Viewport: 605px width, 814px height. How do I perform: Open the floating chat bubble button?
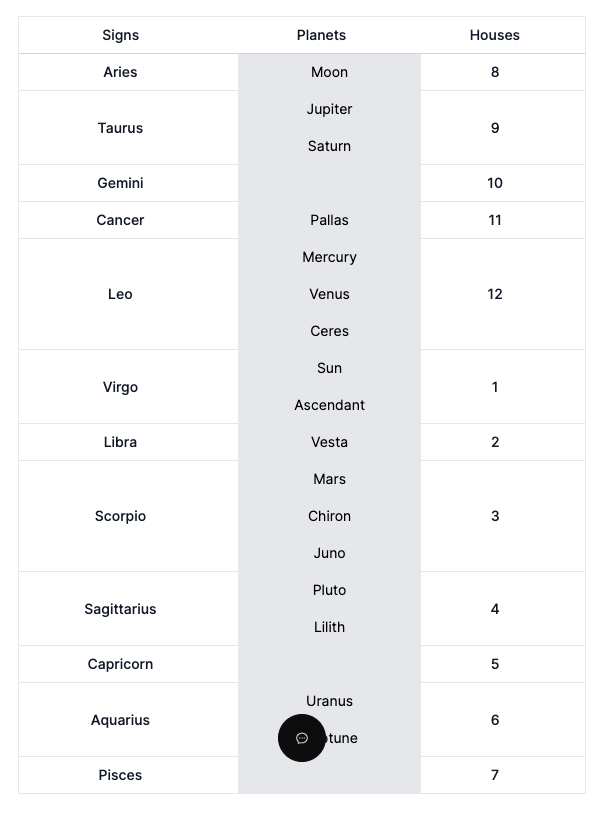[x=302, y=738]
